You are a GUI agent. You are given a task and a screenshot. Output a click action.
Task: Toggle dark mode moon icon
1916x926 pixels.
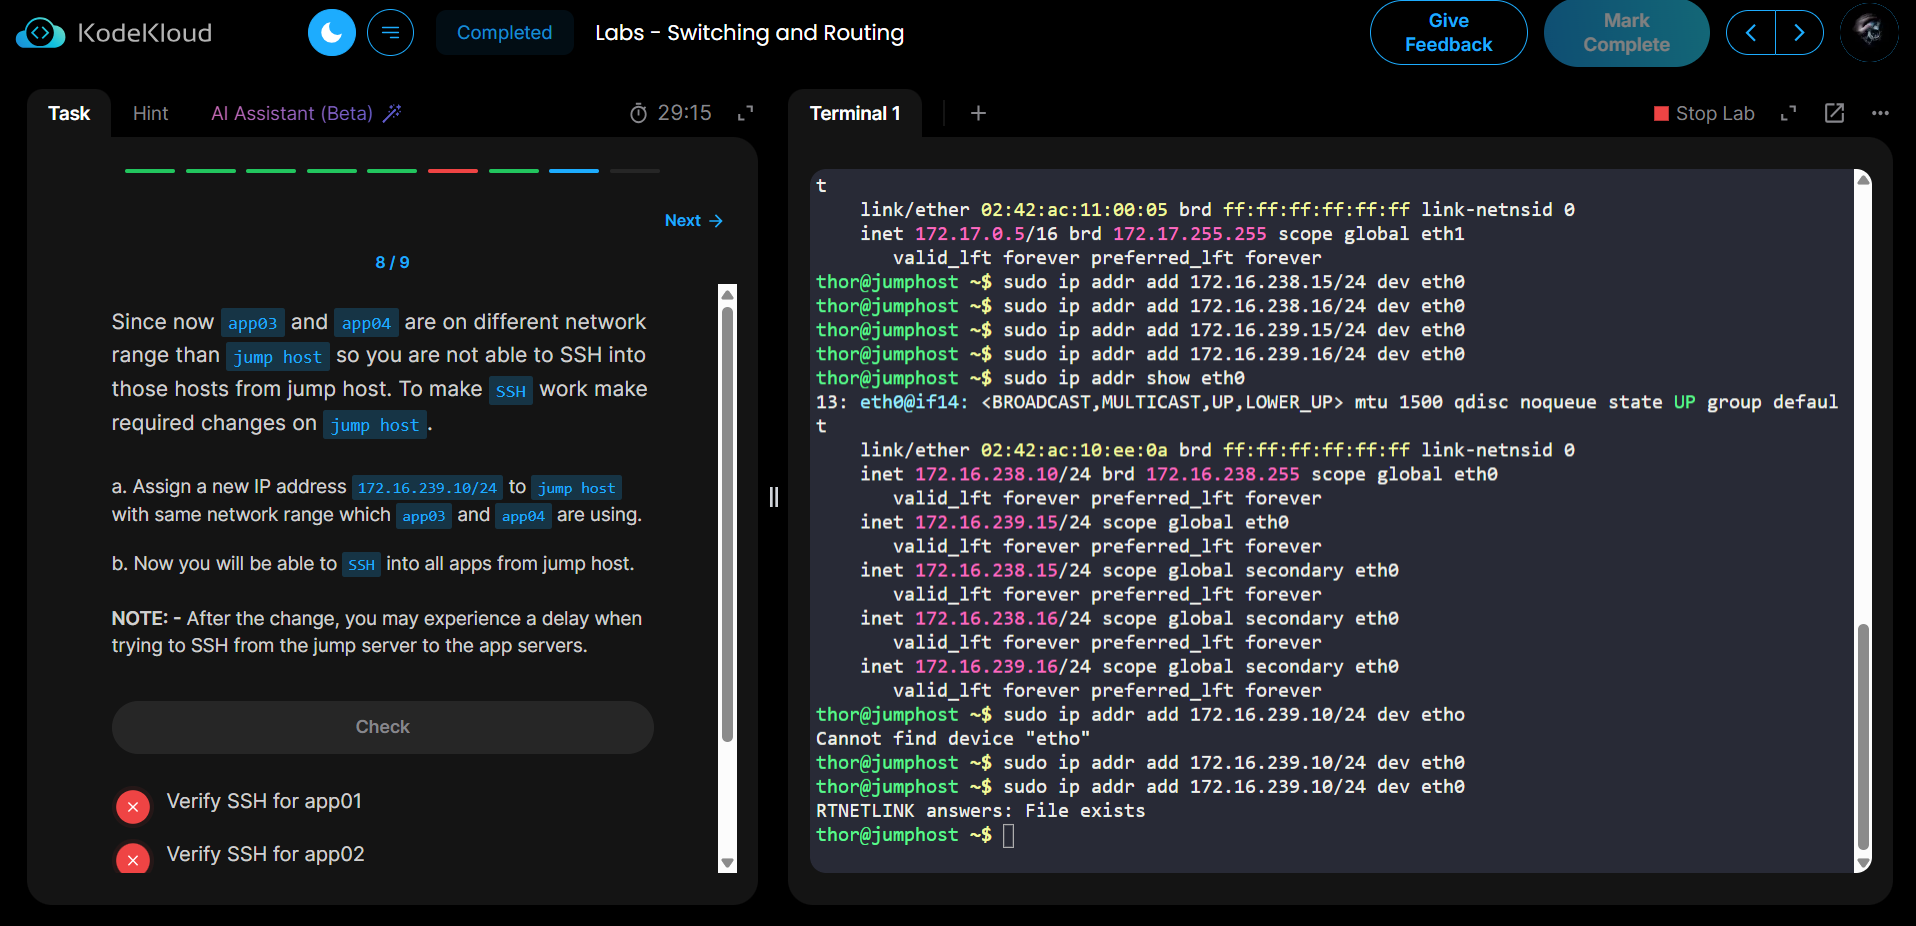point(331,33)
